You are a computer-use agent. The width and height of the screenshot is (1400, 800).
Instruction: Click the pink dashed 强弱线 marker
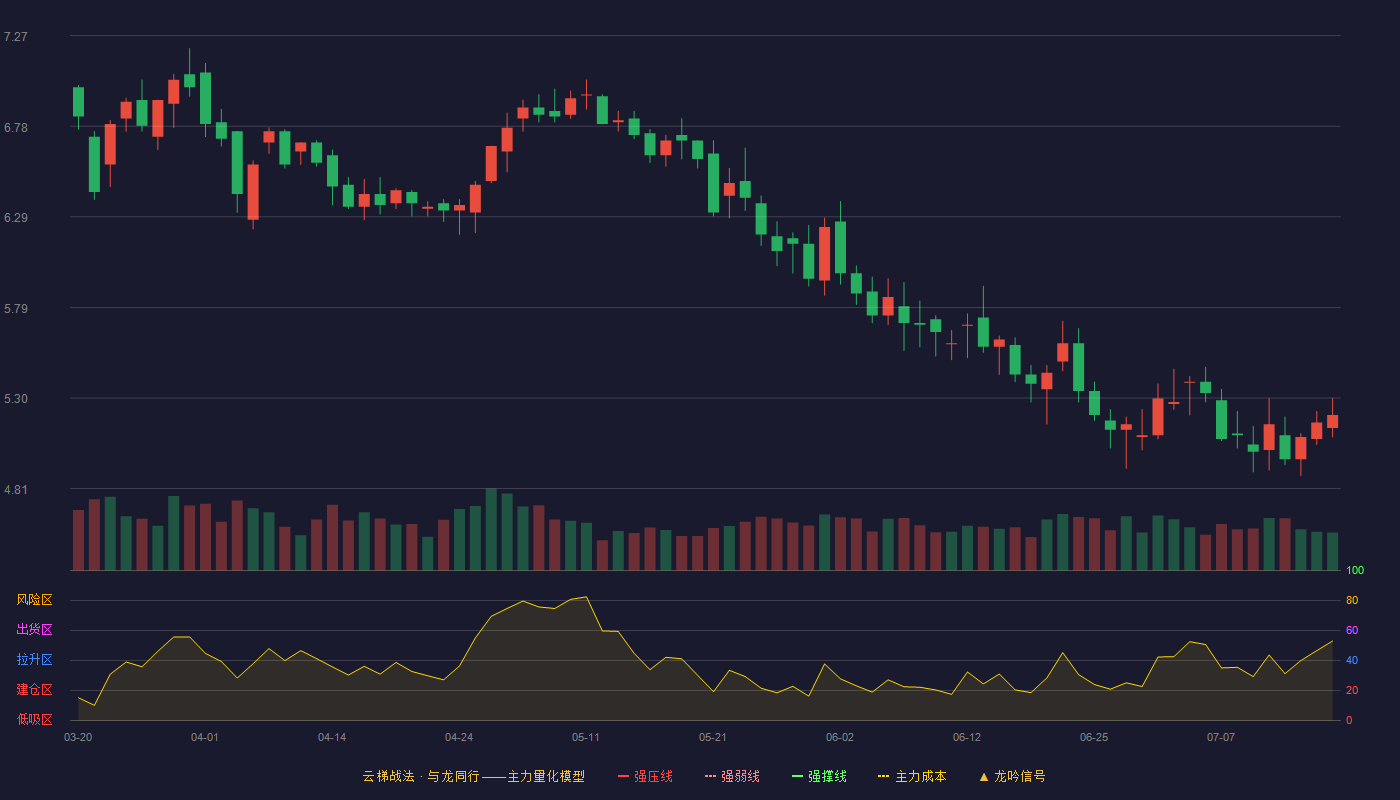tap(710, 776)
